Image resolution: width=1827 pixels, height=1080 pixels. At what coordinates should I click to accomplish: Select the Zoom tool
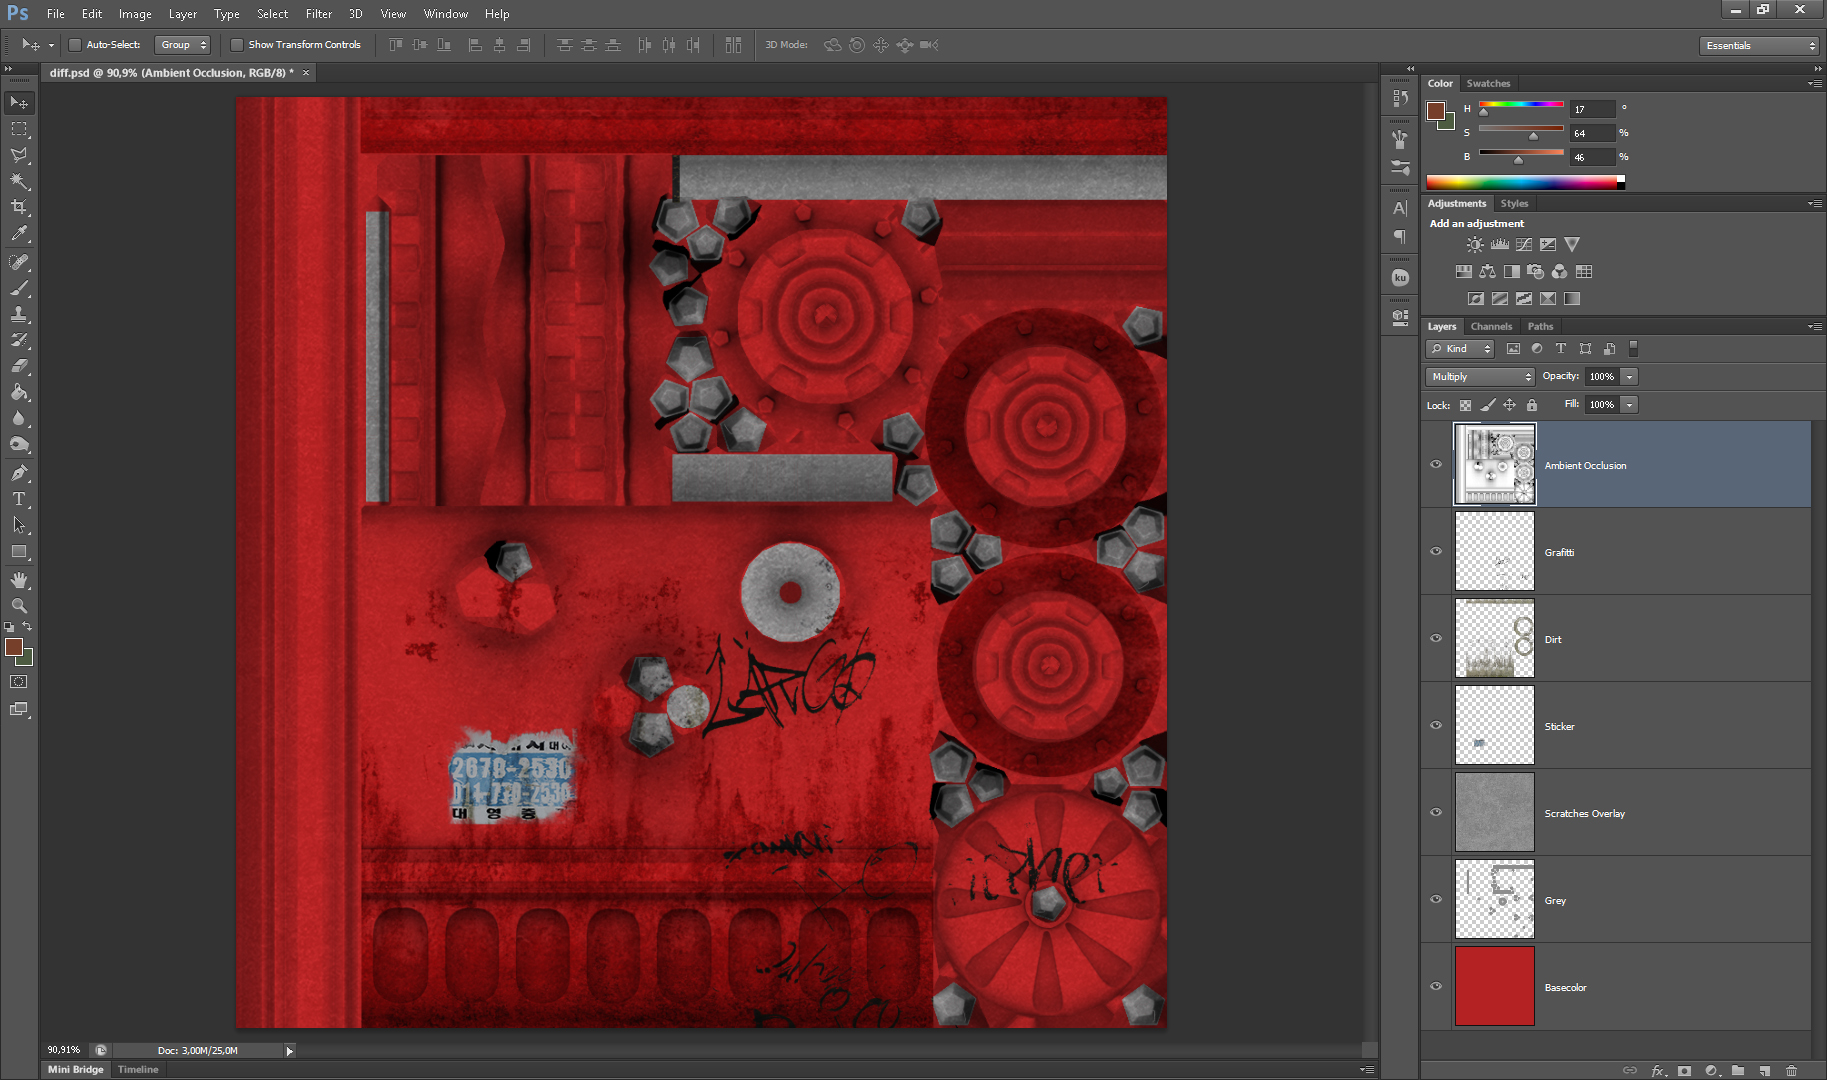[x=19, y=606]
